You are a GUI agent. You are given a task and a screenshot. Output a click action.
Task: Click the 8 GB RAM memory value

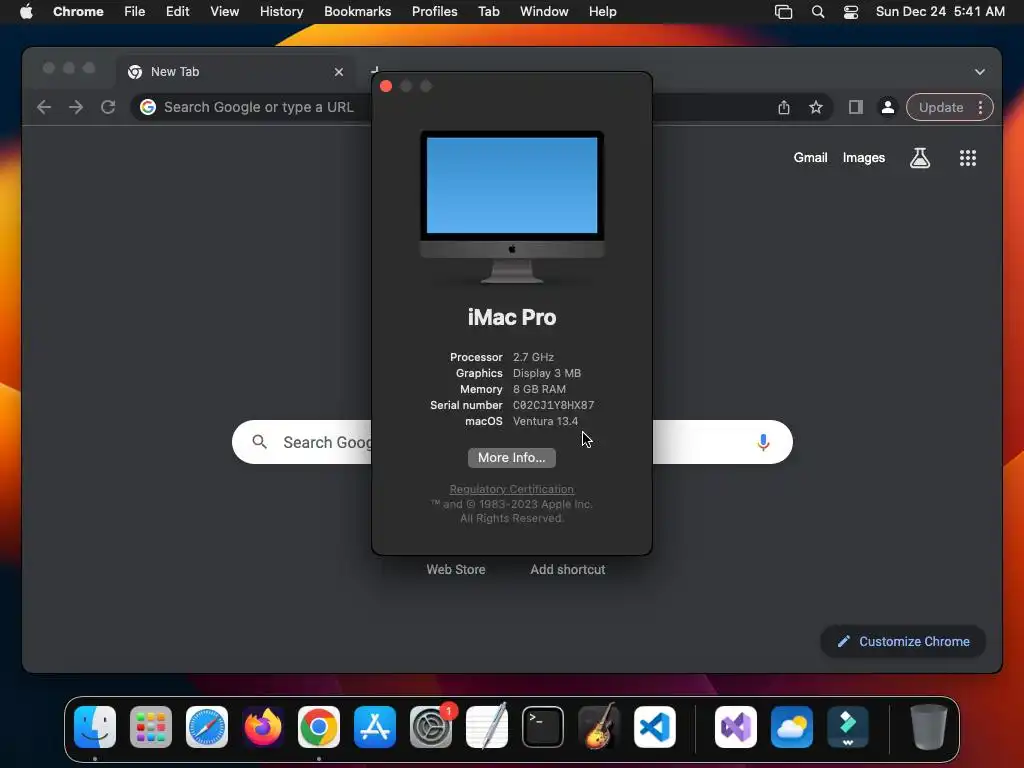click(x=539, y=389)
